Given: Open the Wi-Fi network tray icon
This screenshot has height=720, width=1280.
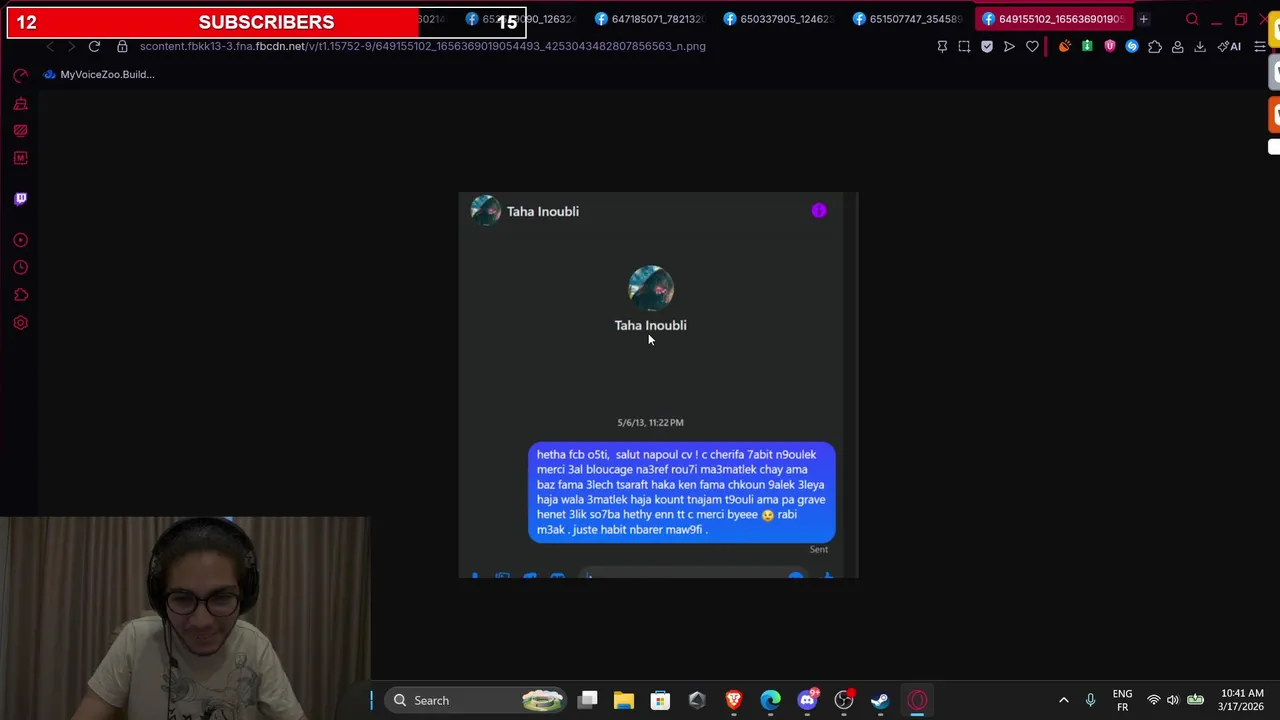Looking at the screenshot, I should (1153, 700).
